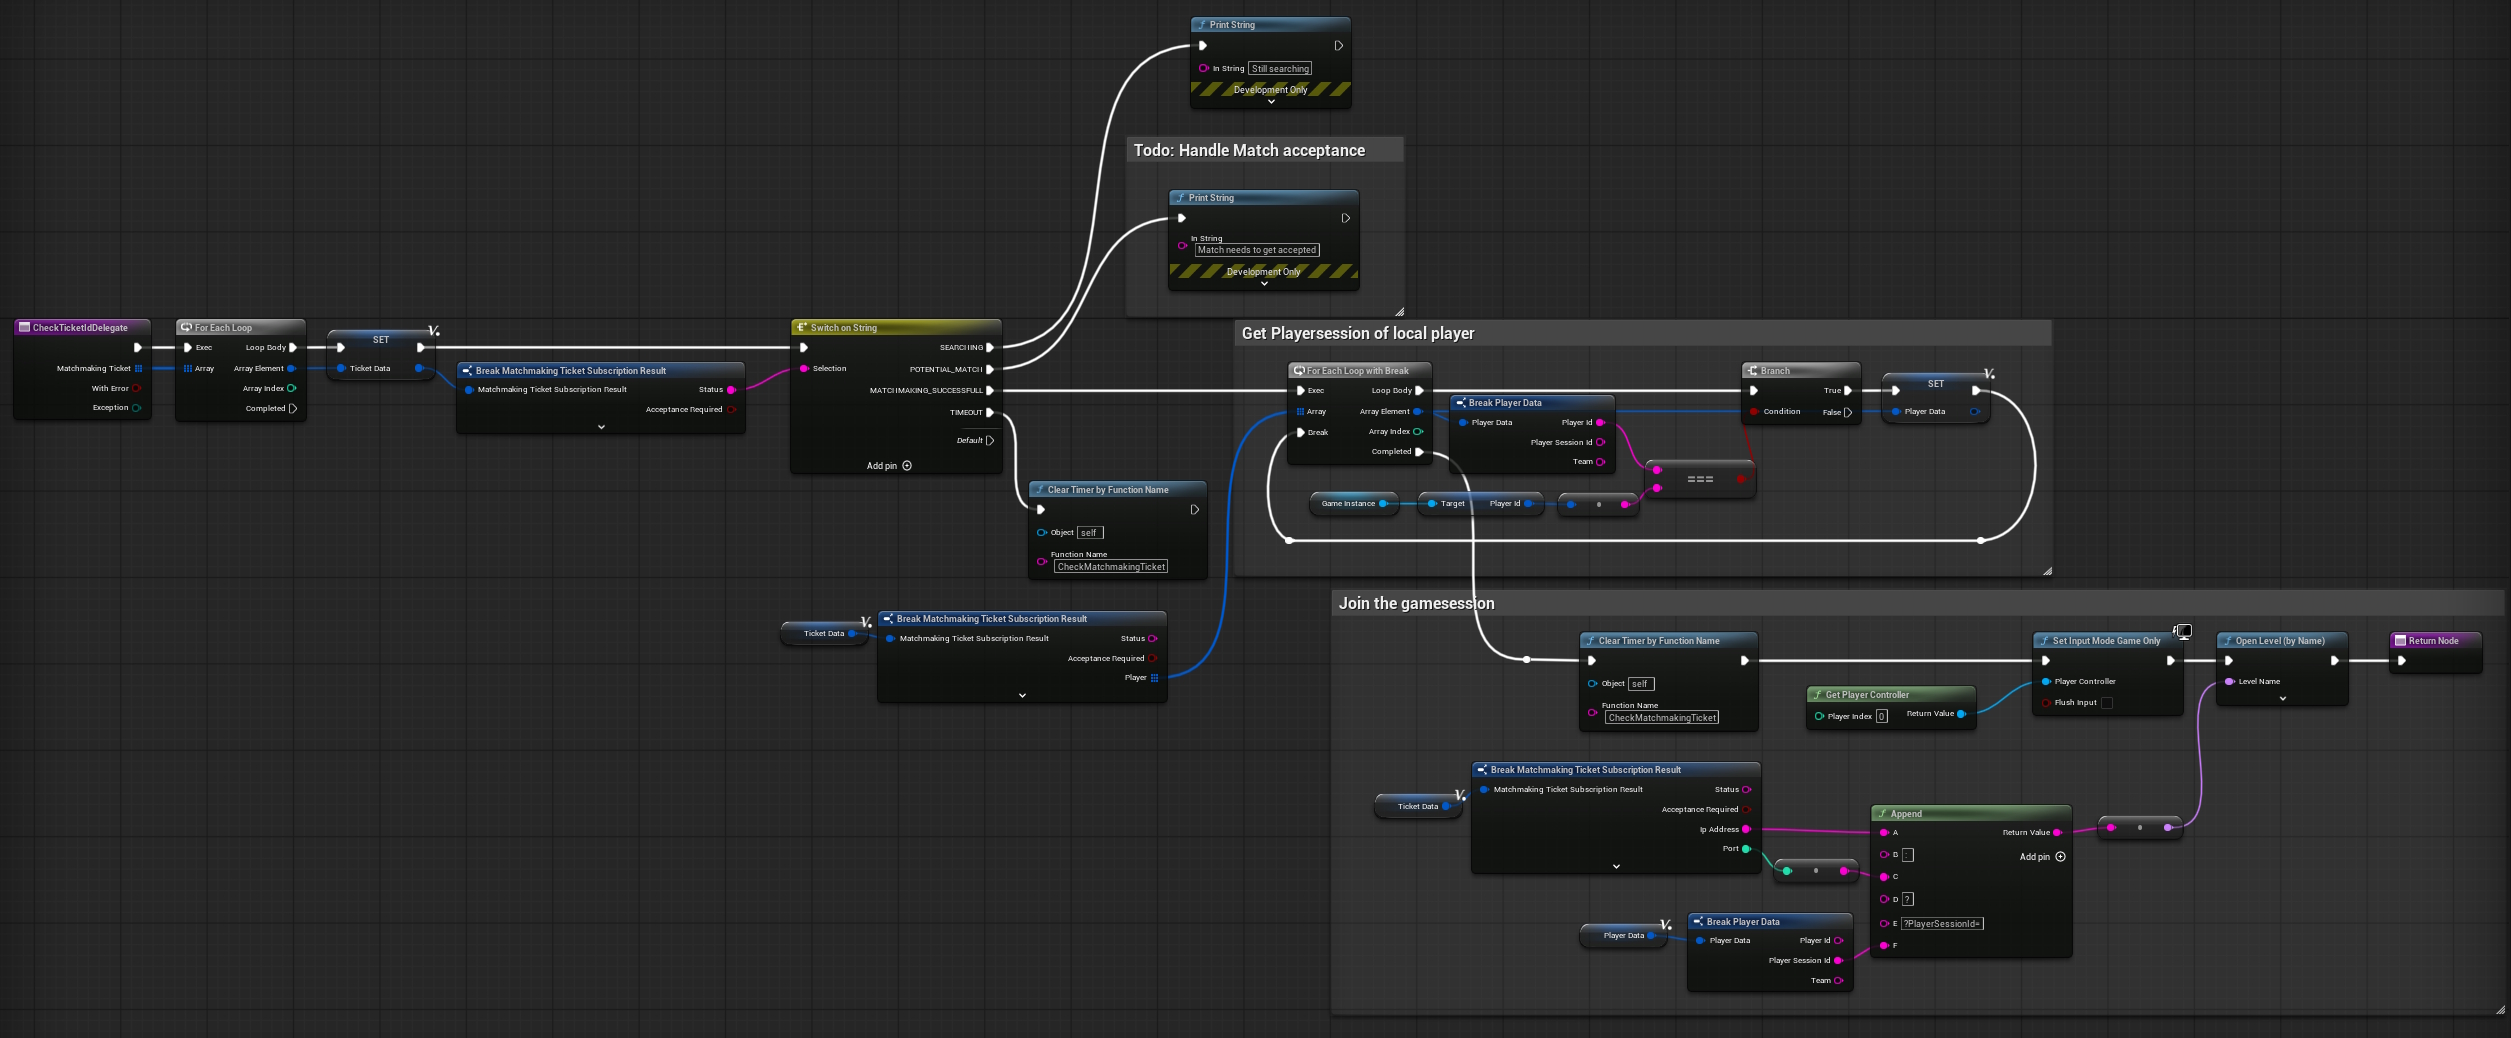Screen dimensions: 2511x1038
Task: Select the Return Node icon
Action: (2400, 641)
